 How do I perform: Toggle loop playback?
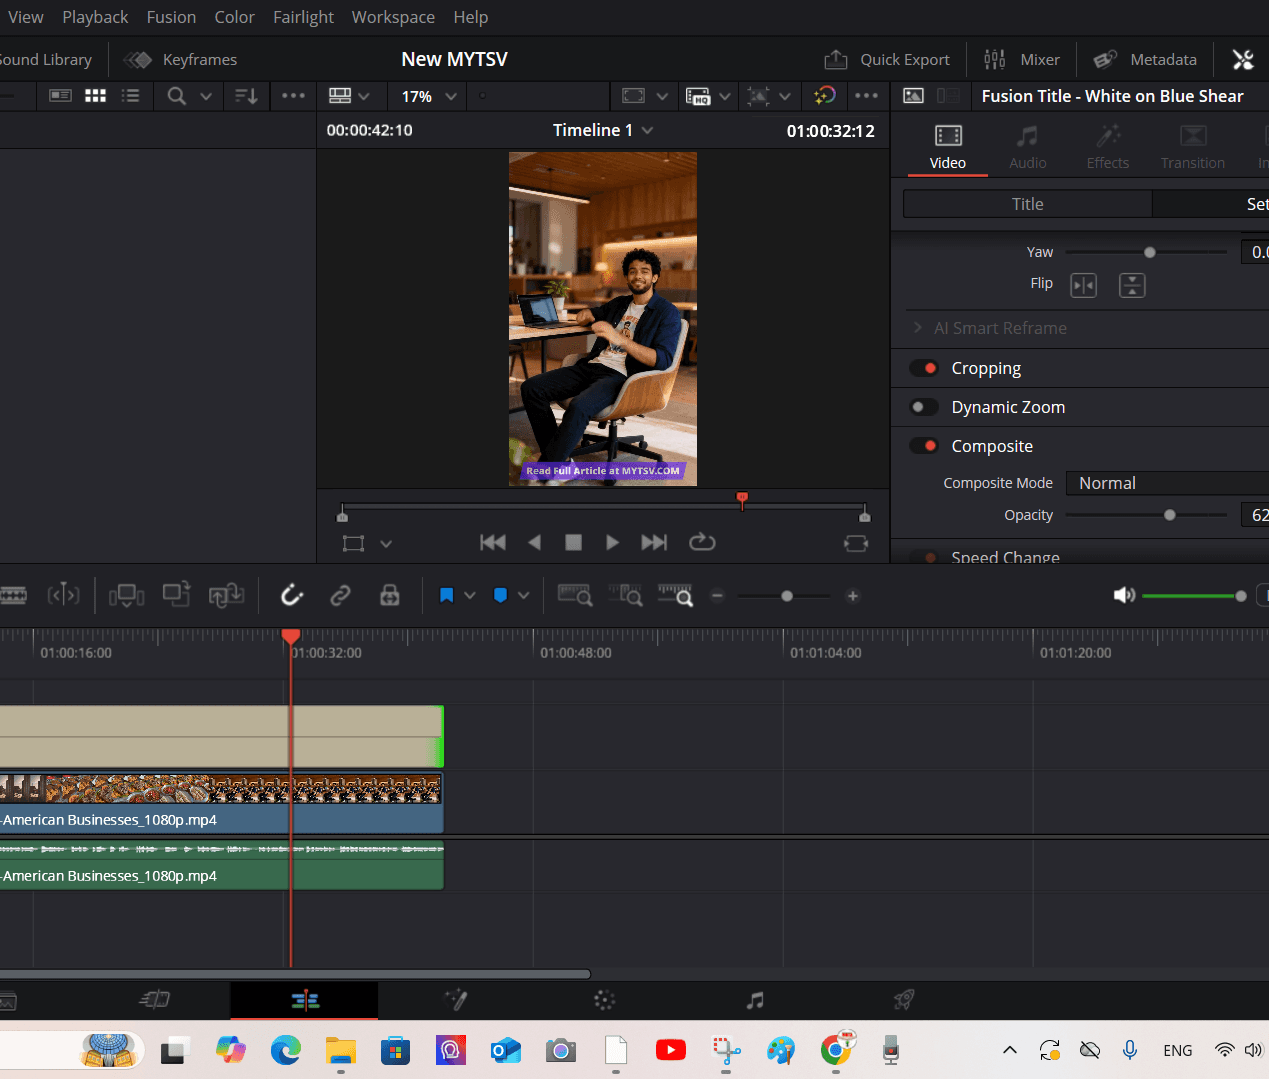[x=702, y=542]
